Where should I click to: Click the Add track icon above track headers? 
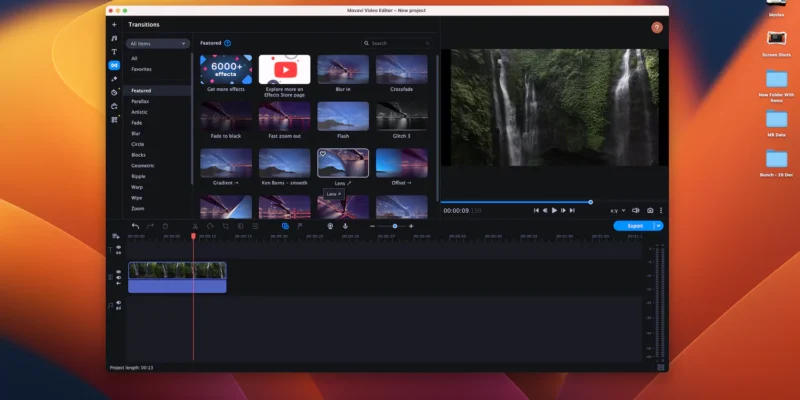[116, 236]
